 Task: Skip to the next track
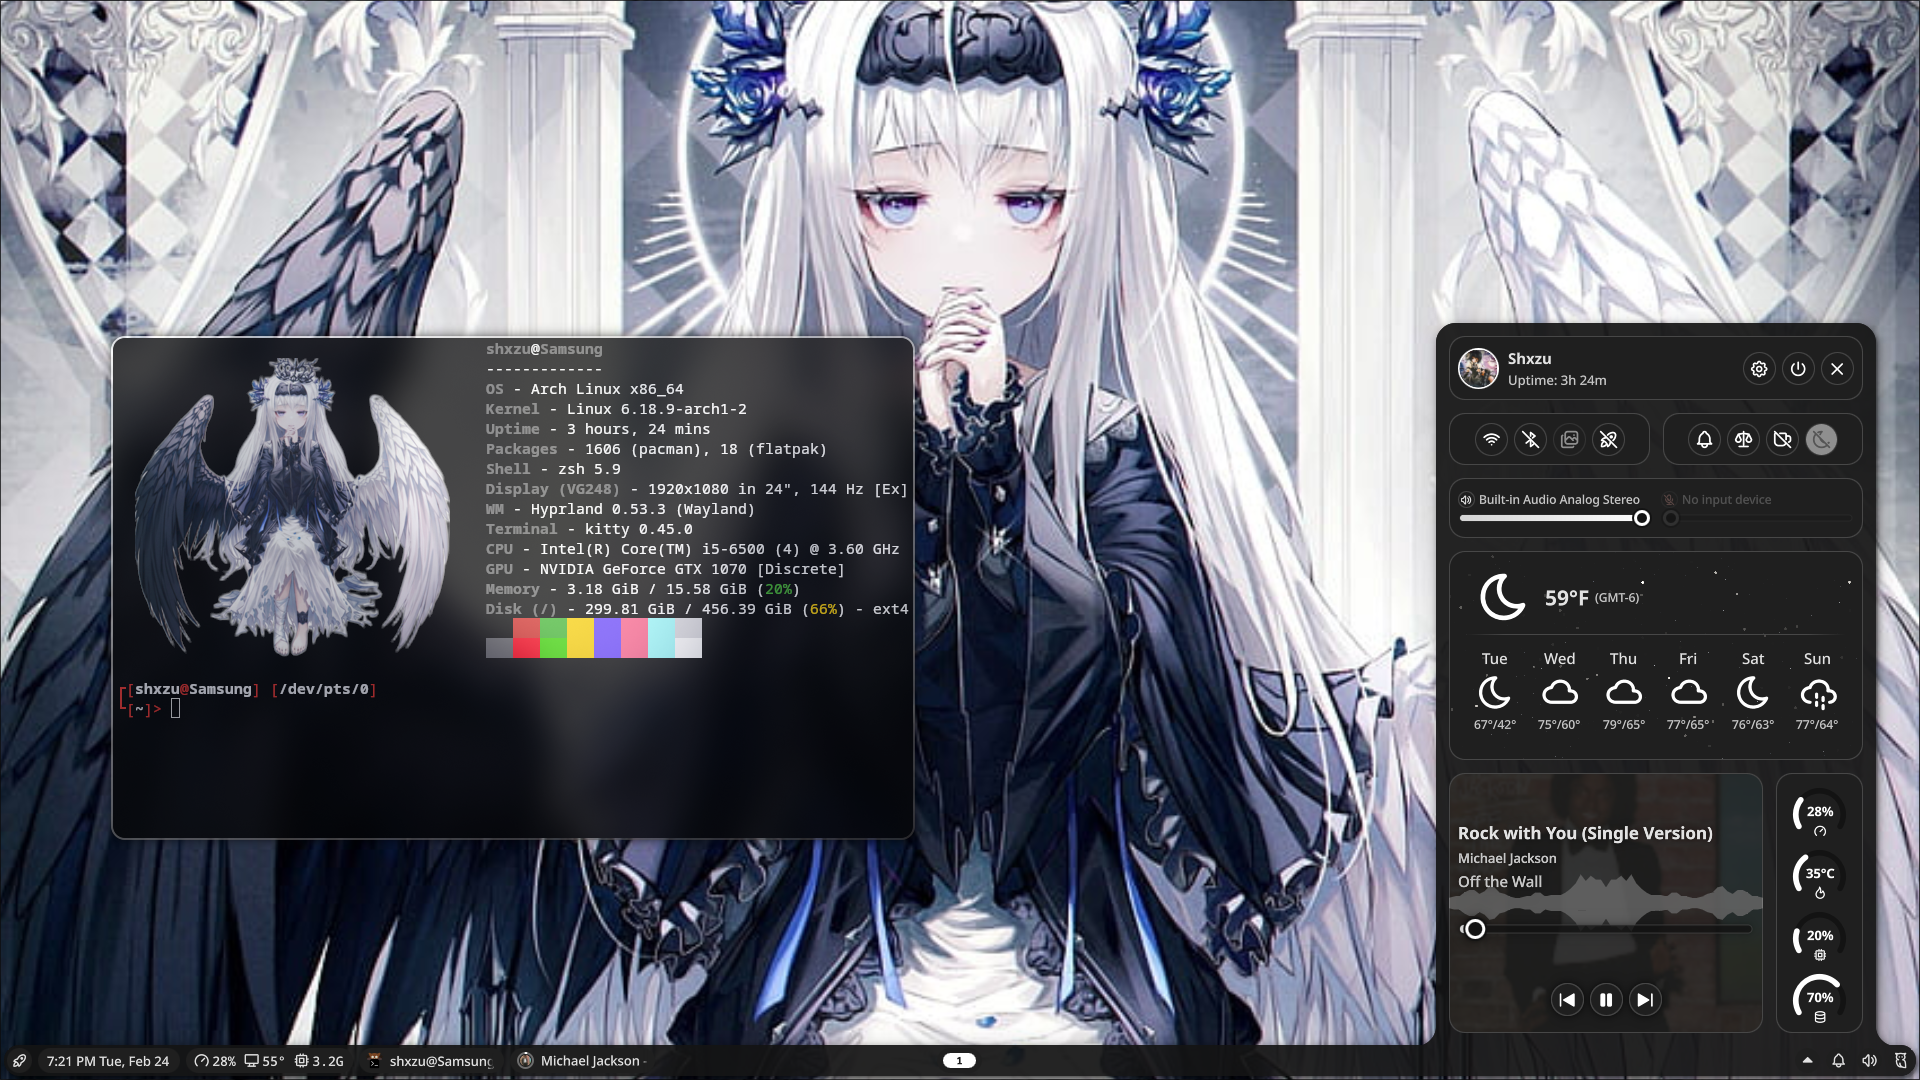coord(1645,1000)
